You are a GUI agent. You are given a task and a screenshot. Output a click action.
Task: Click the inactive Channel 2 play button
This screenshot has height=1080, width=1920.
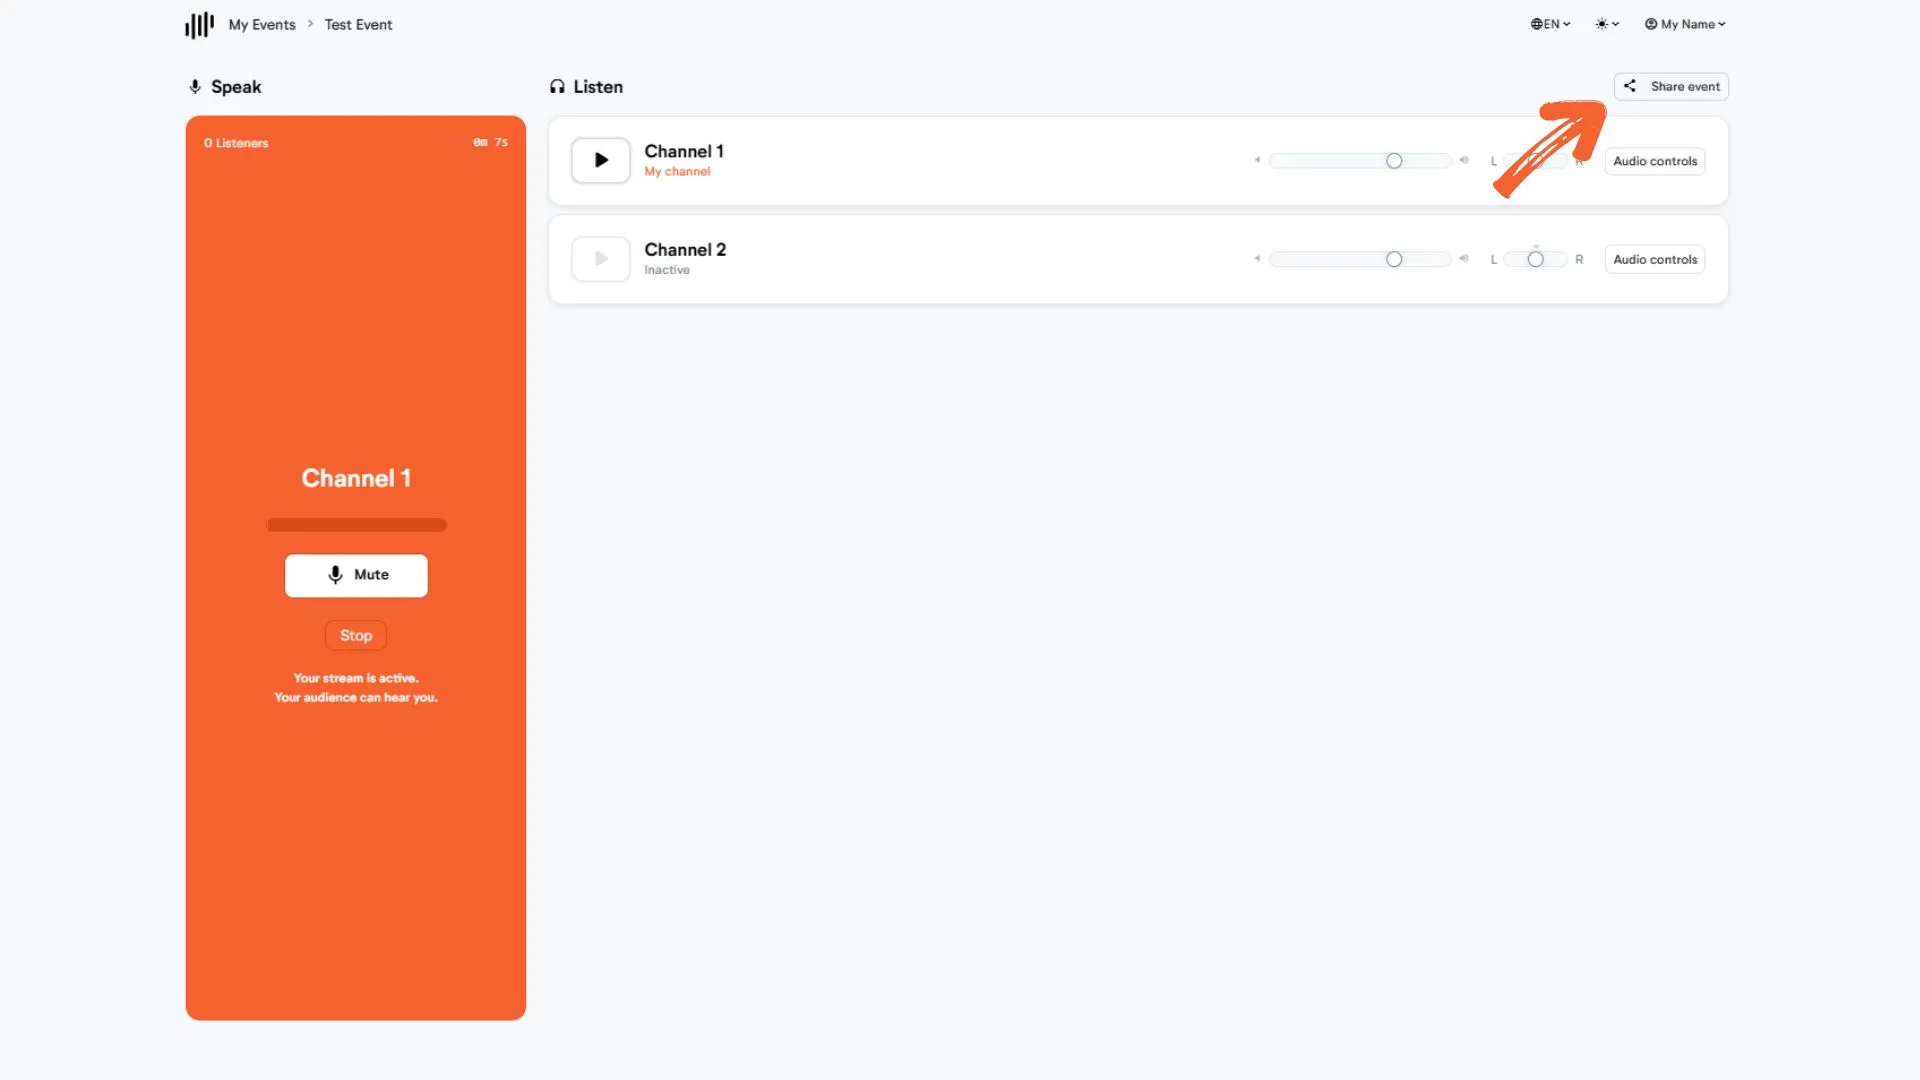pos(601,258)
